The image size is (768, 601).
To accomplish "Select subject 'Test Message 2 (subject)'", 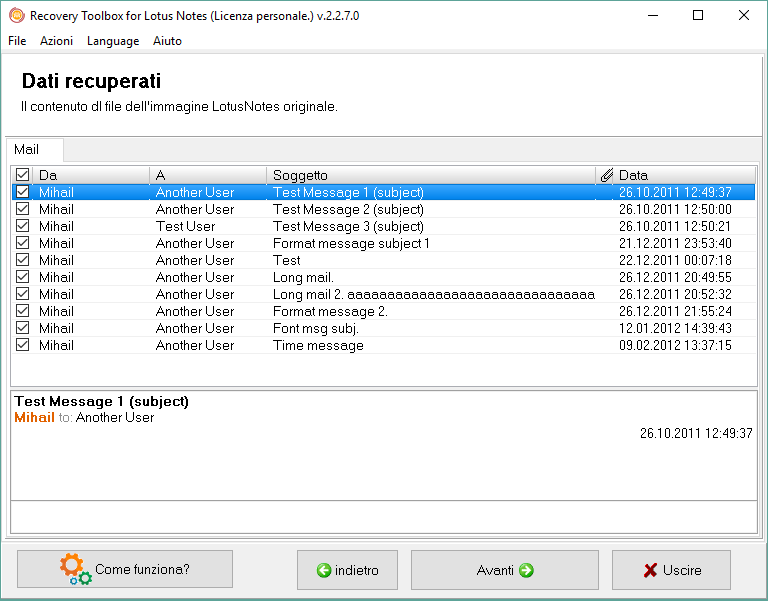I will [x=348, y=209].
